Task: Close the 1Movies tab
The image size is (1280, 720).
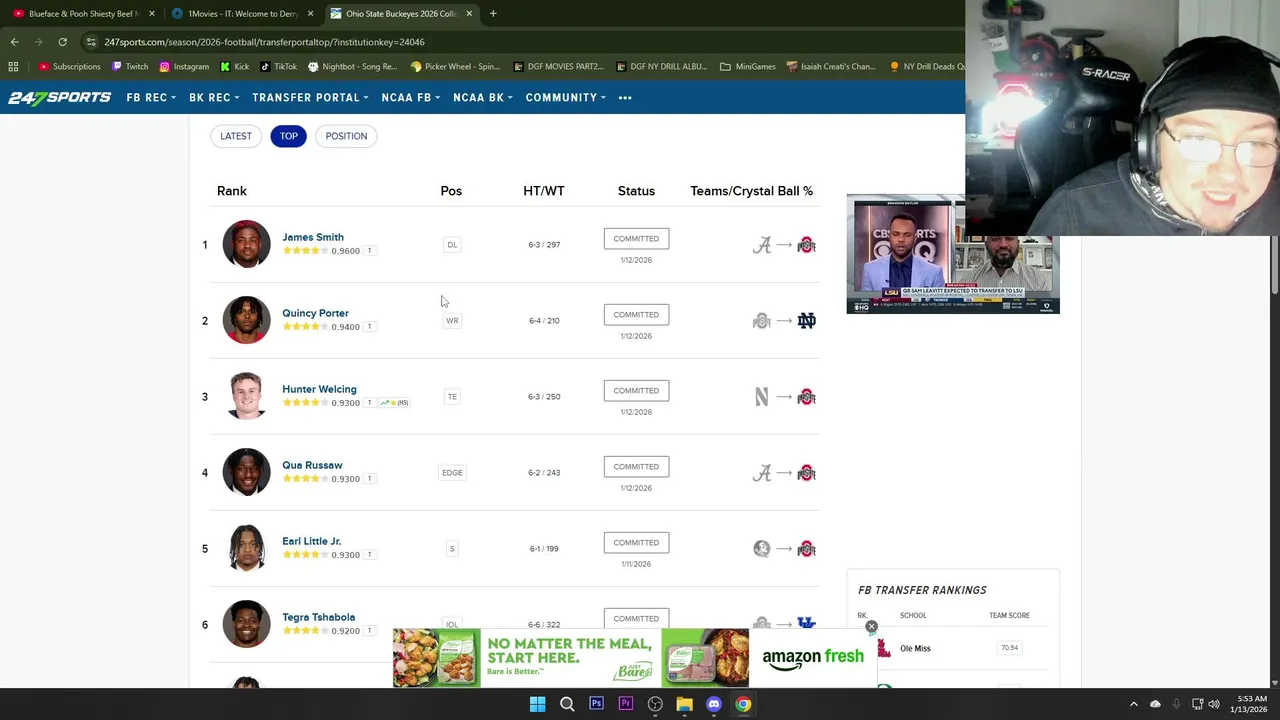Action: click(310, 14)
